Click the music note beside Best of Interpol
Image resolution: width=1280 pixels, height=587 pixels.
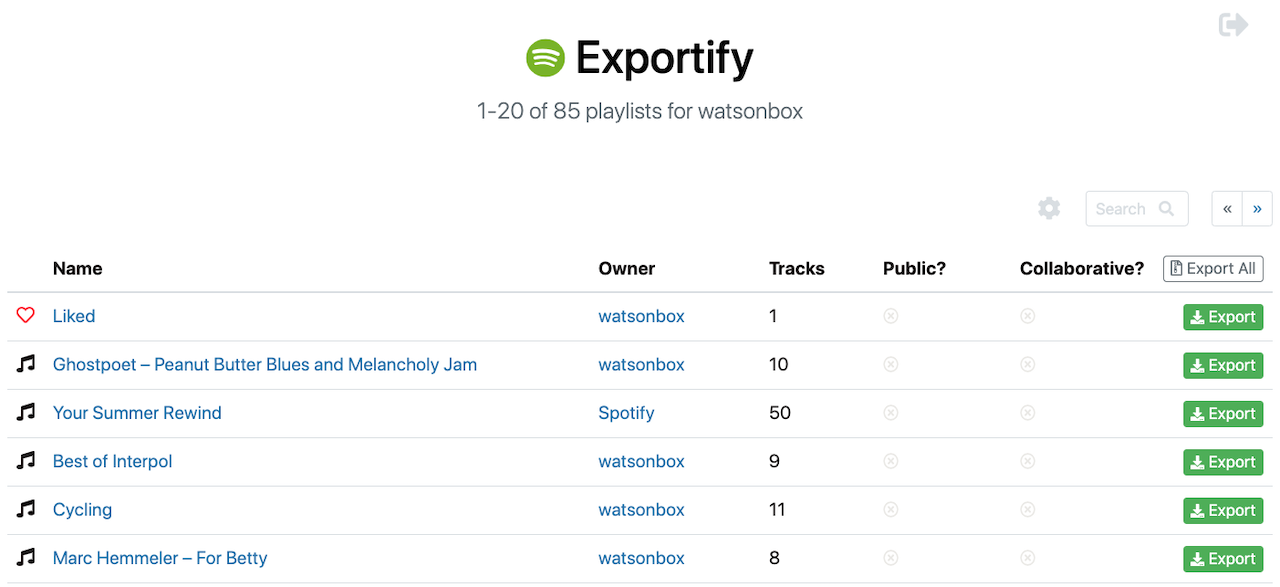(x=26, y=461)
